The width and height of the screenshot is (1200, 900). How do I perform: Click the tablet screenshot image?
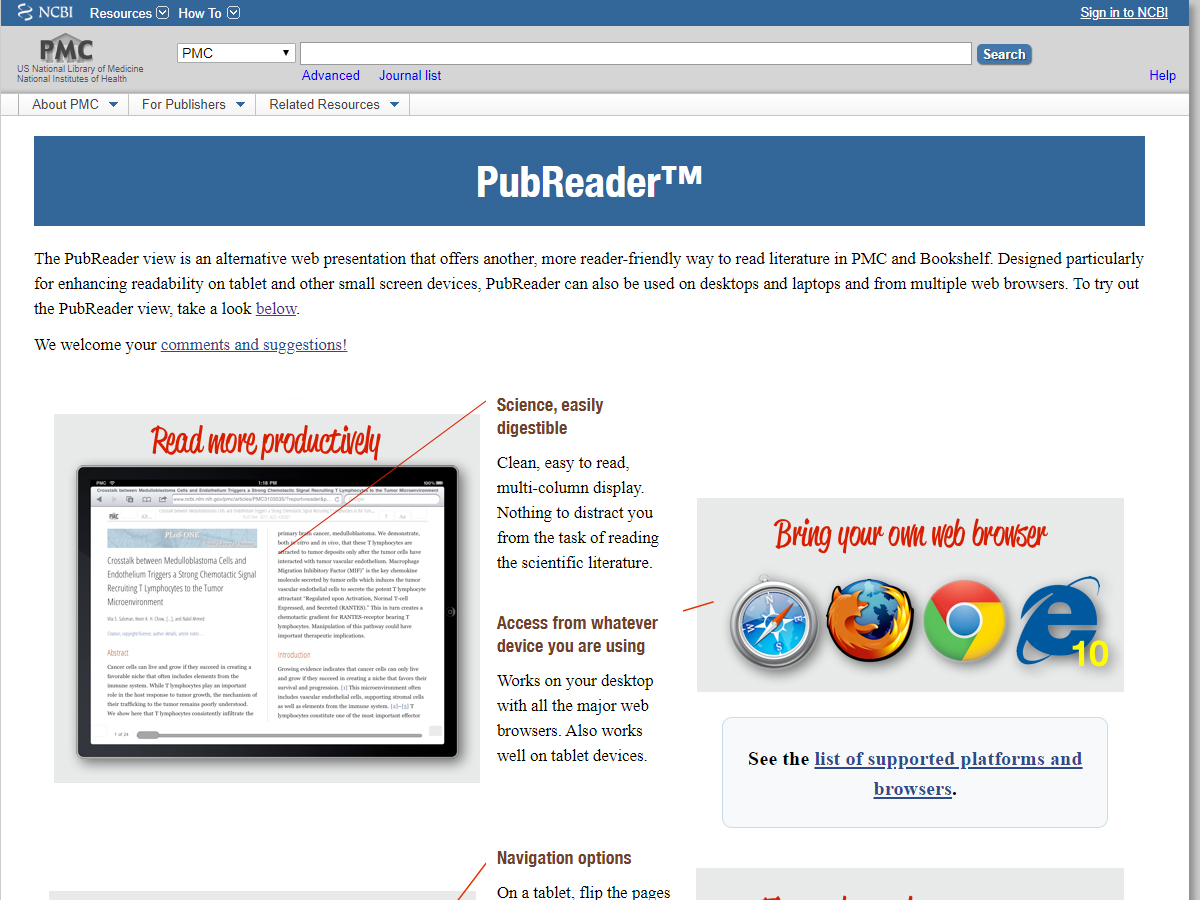pos(267,612)
